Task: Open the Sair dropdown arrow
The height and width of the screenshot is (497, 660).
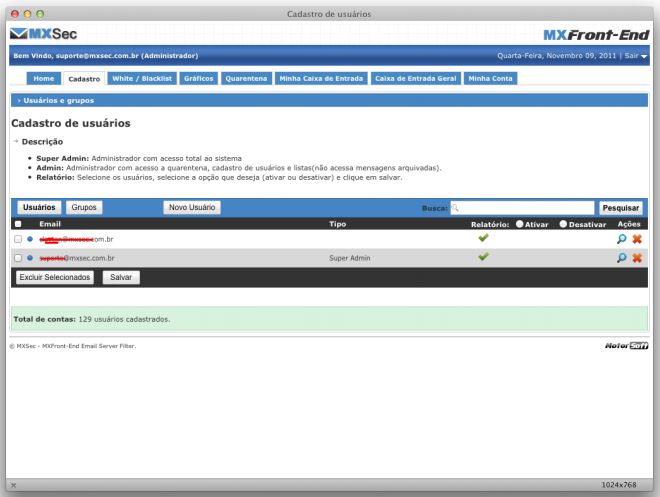Action: click(x=645, y=56)
